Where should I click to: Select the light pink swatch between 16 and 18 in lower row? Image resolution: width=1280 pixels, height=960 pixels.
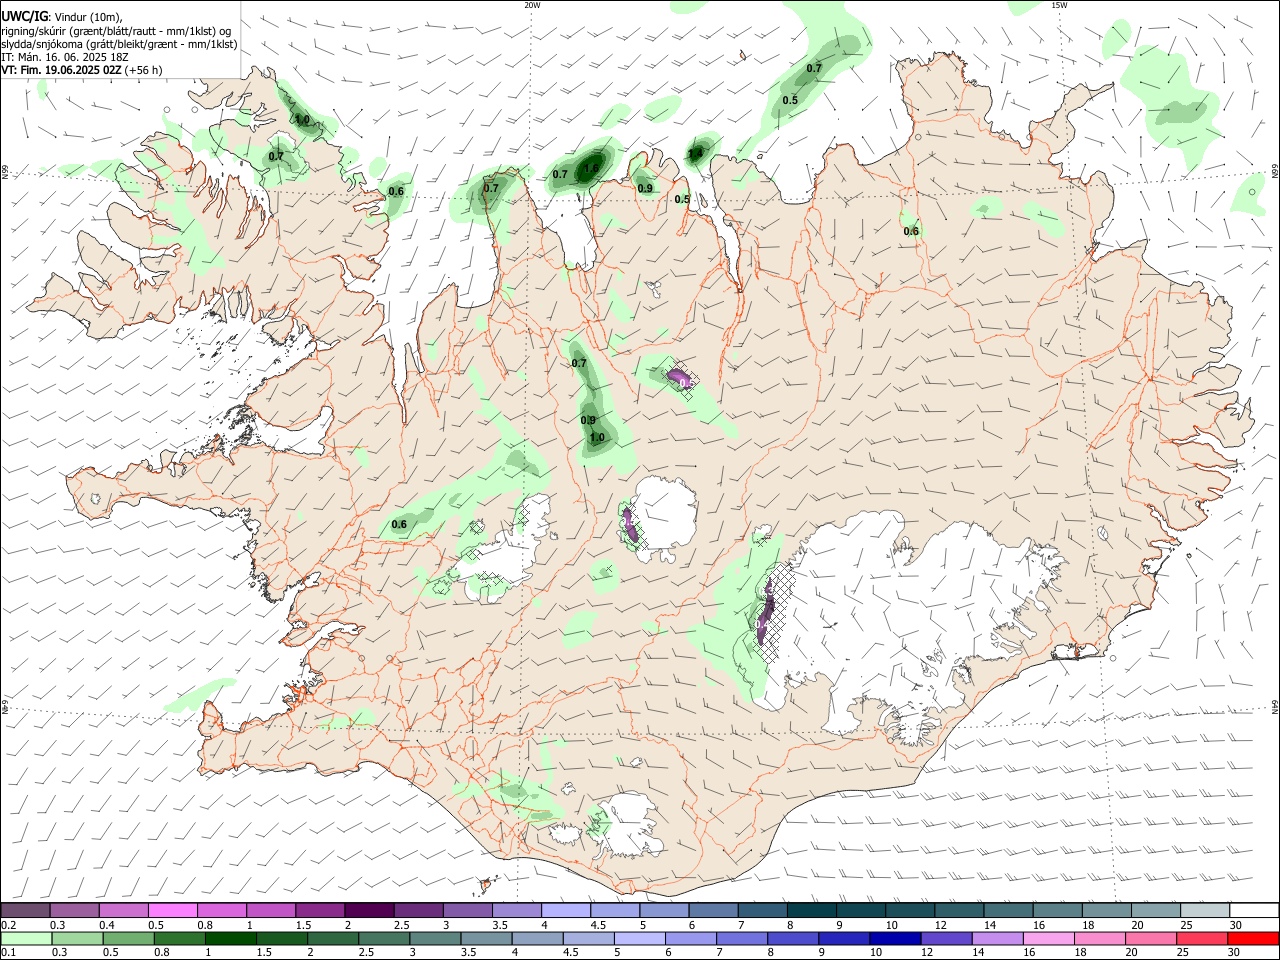click(x=1049, y=938)
